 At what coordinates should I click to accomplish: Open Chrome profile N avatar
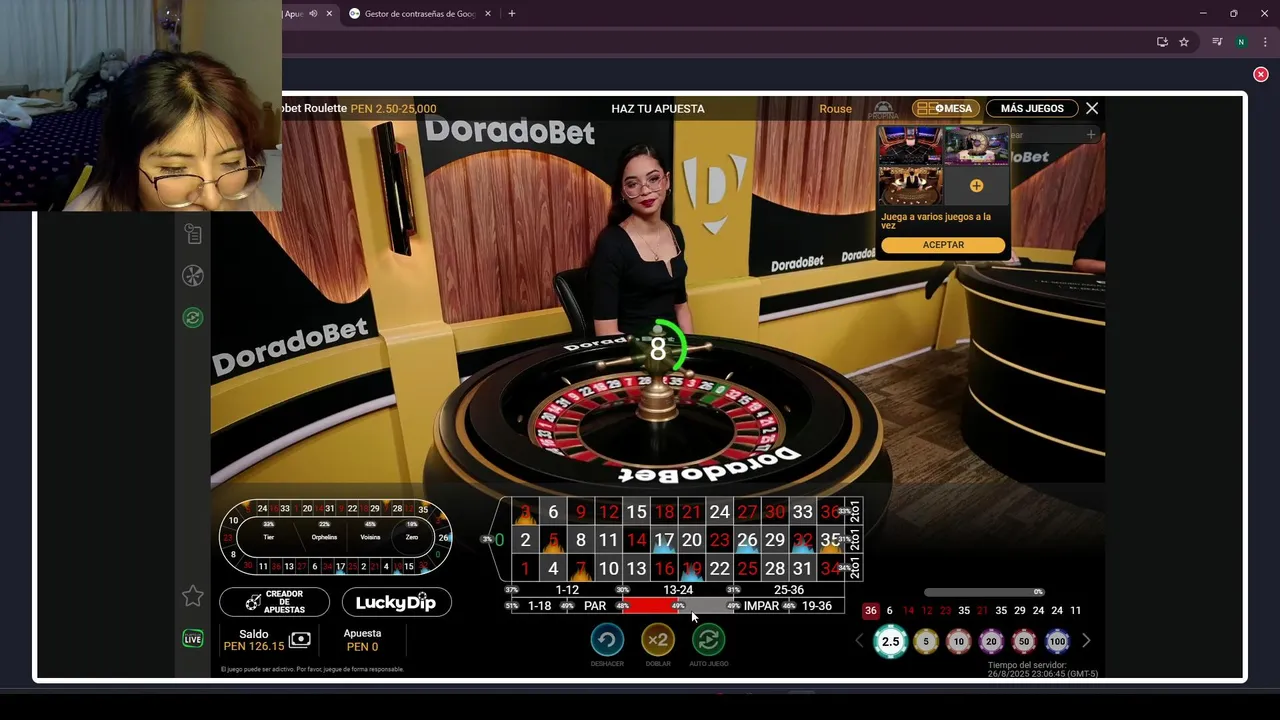point(1241,42)
